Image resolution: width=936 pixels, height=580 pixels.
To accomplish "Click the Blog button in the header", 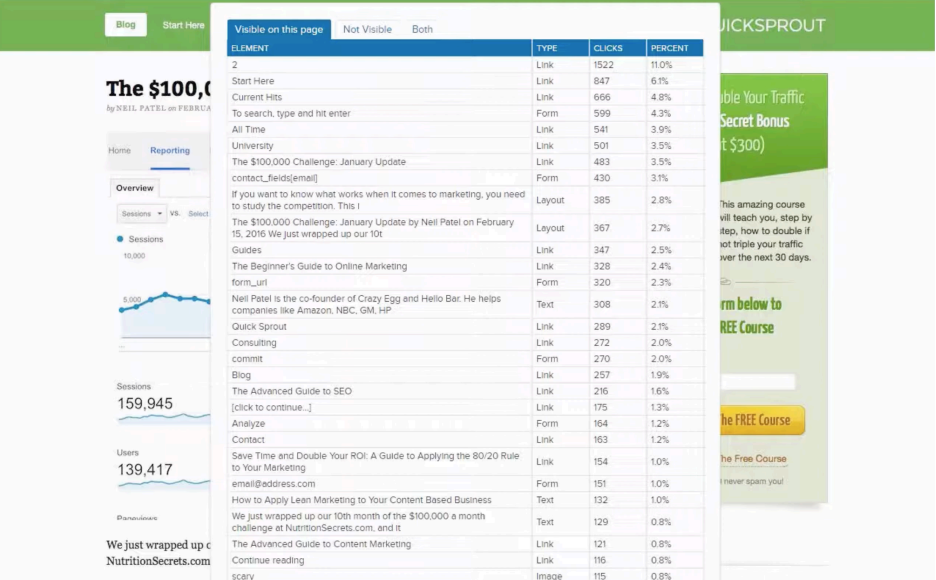I will (x=125, y=24).
